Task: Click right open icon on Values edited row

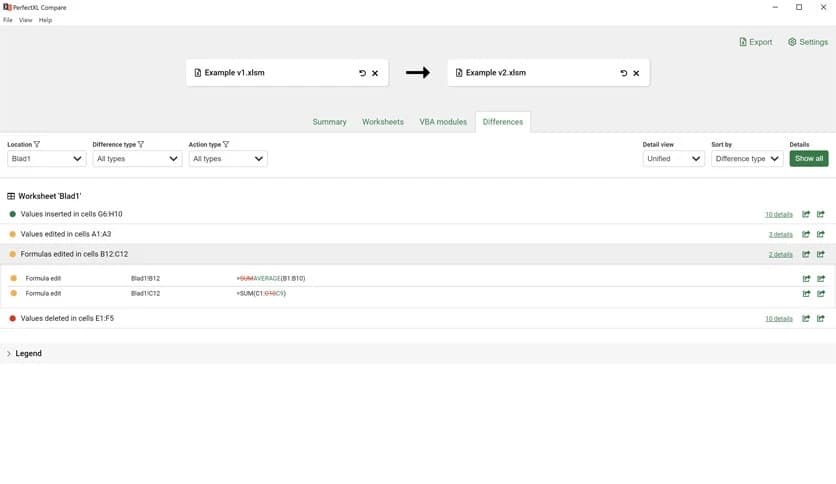Action: point(821,235)
